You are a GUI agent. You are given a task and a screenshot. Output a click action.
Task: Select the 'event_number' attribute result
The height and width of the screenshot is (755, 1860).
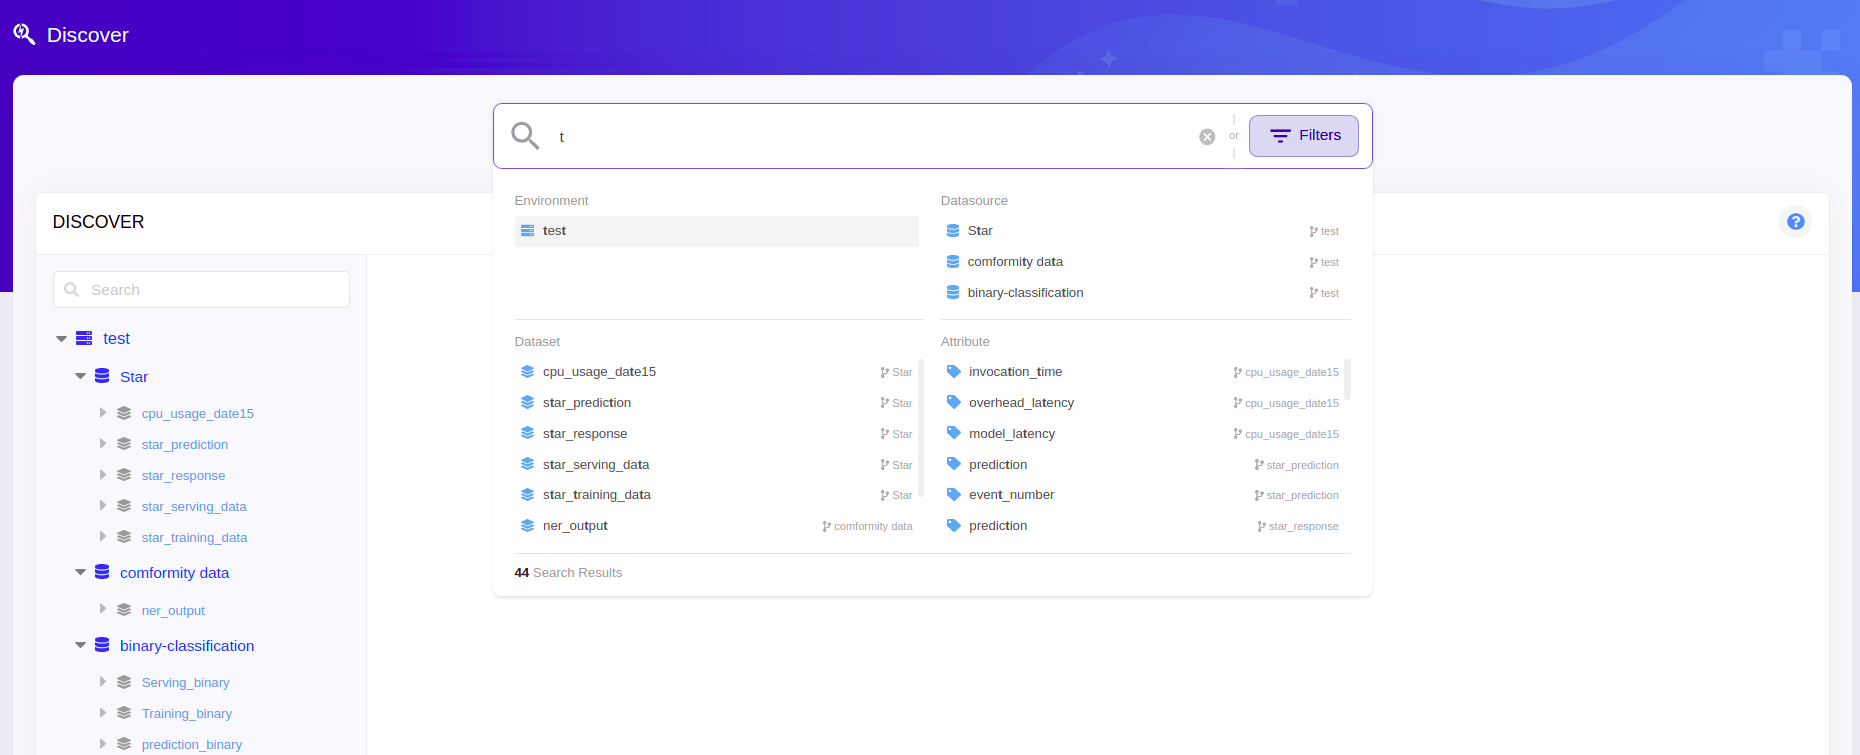point(1143,495)
